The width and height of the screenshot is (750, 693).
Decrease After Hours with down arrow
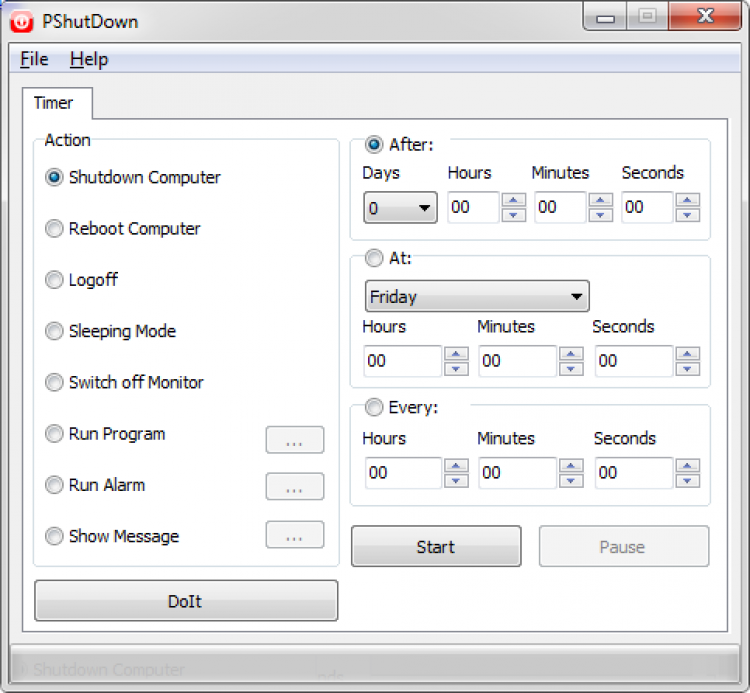click(514, 215)
